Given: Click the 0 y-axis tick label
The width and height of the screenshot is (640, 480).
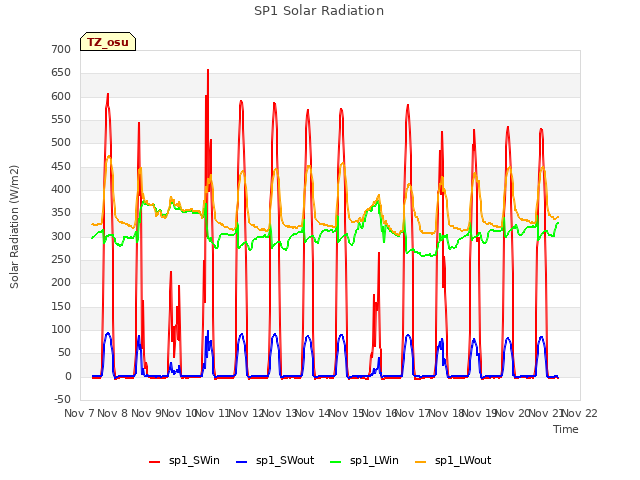Looking at the screenshot, I should pos(68,377).
